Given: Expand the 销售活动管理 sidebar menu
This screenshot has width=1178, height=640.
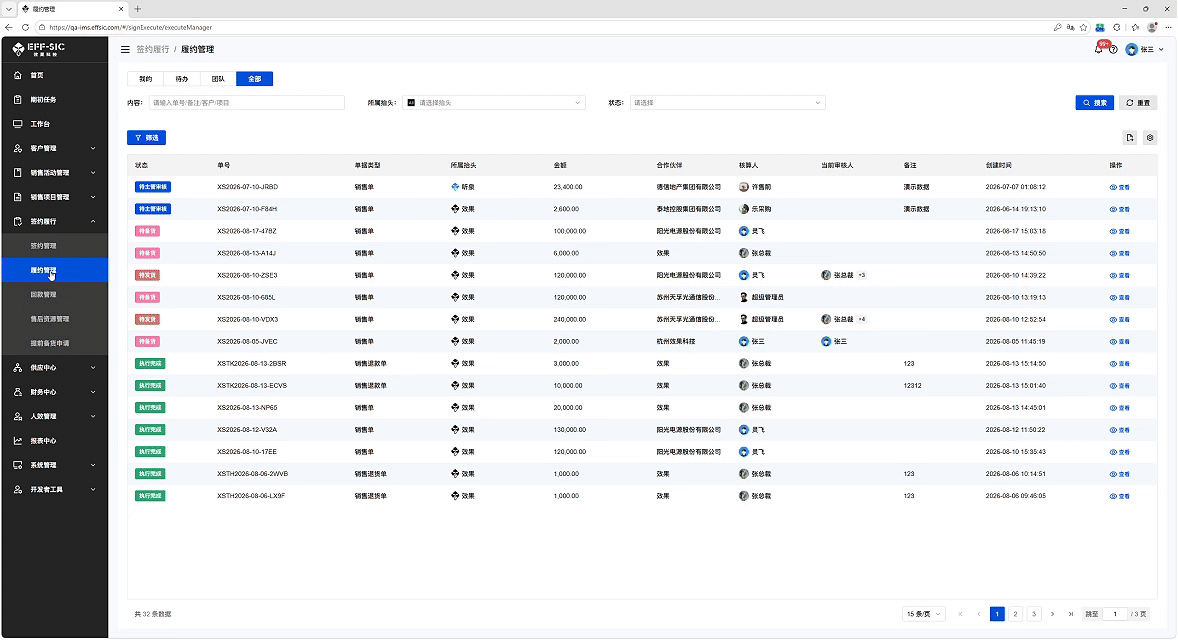Looking at the screenshot, I should (55, 173).
